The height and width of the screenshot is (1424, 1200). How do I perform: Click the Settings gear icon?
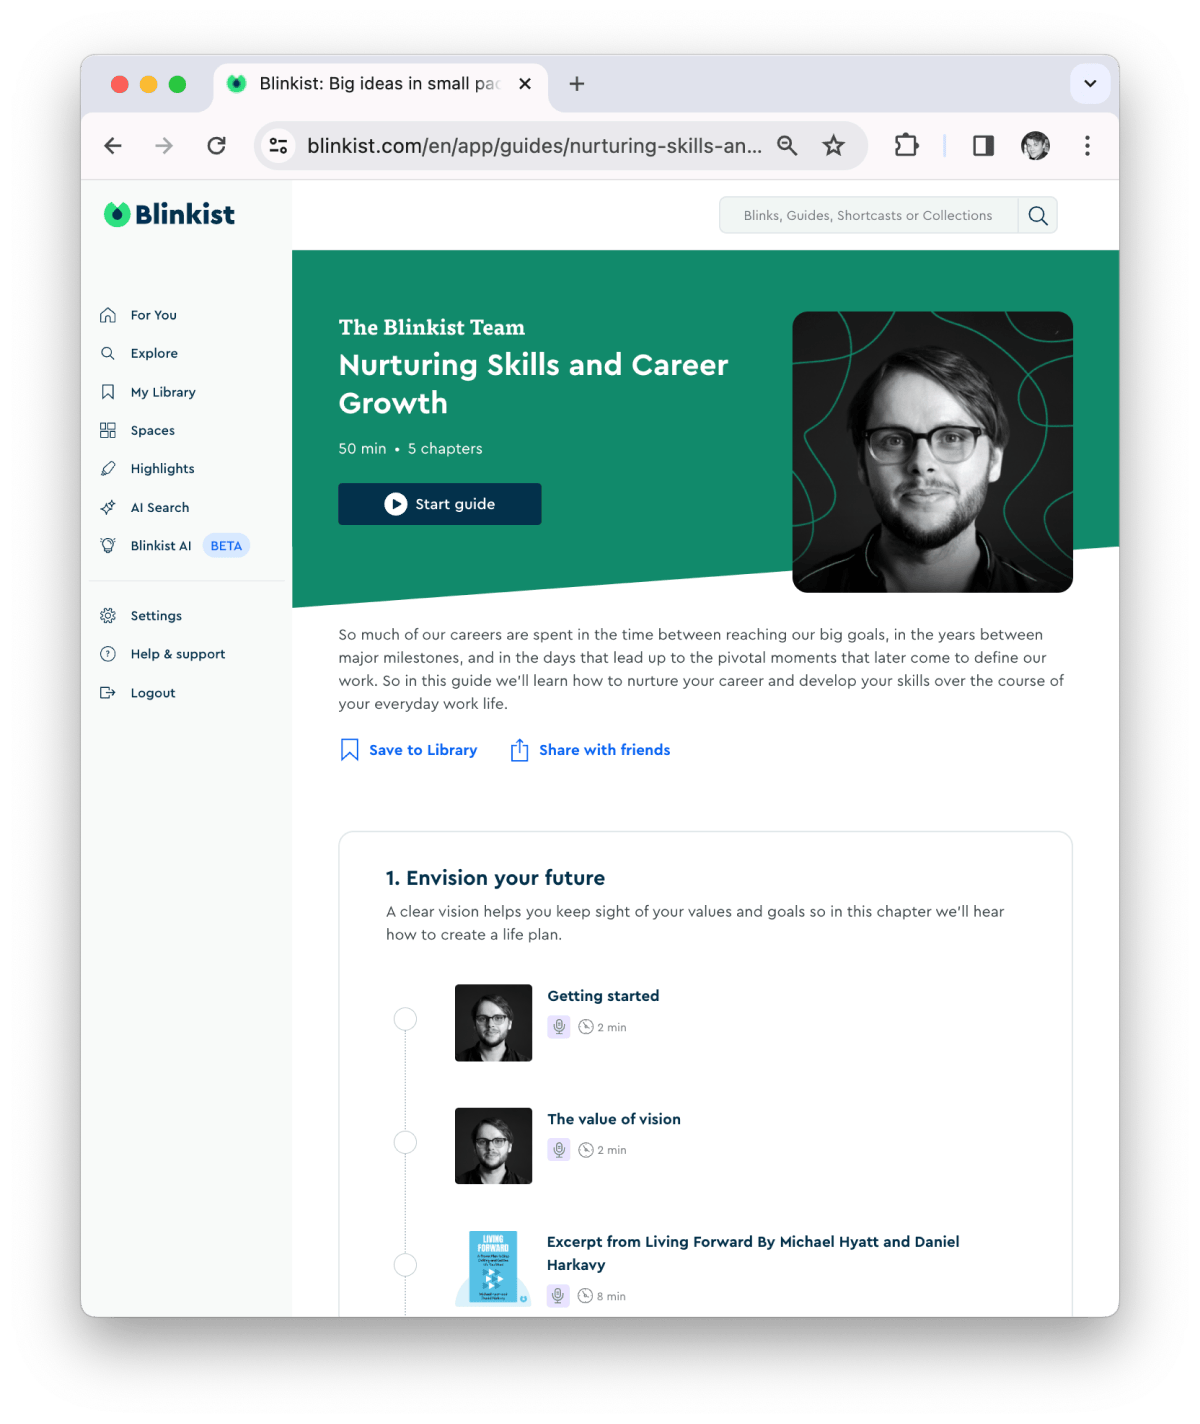pyautogui.click(x=108, y=616)
